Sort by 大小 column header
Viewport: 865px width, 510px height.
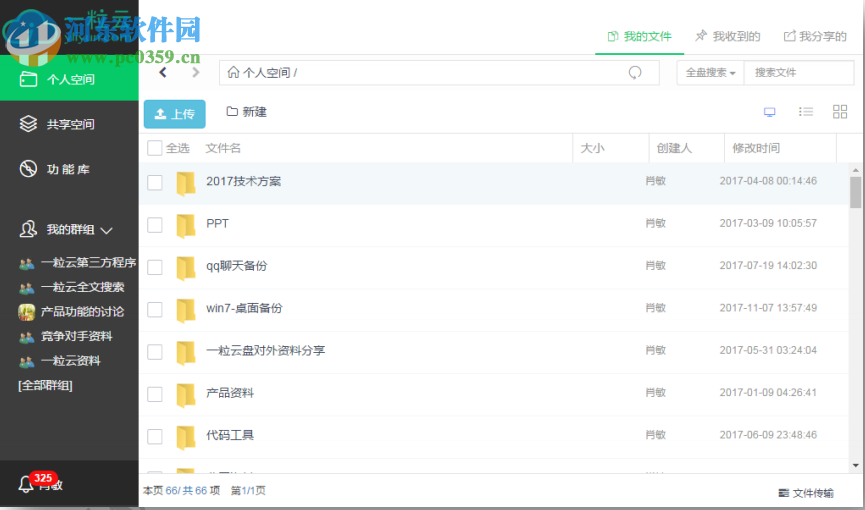click(592, 148)
